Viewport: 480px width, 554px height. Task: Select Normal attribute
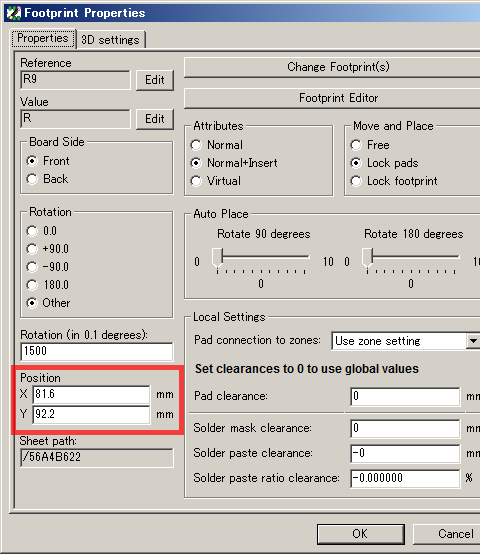217,145
